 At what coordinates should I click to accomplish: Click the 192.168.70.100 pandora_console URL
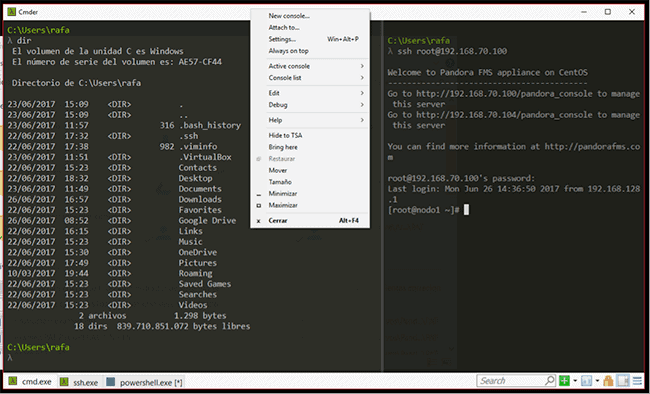point(504,94)
